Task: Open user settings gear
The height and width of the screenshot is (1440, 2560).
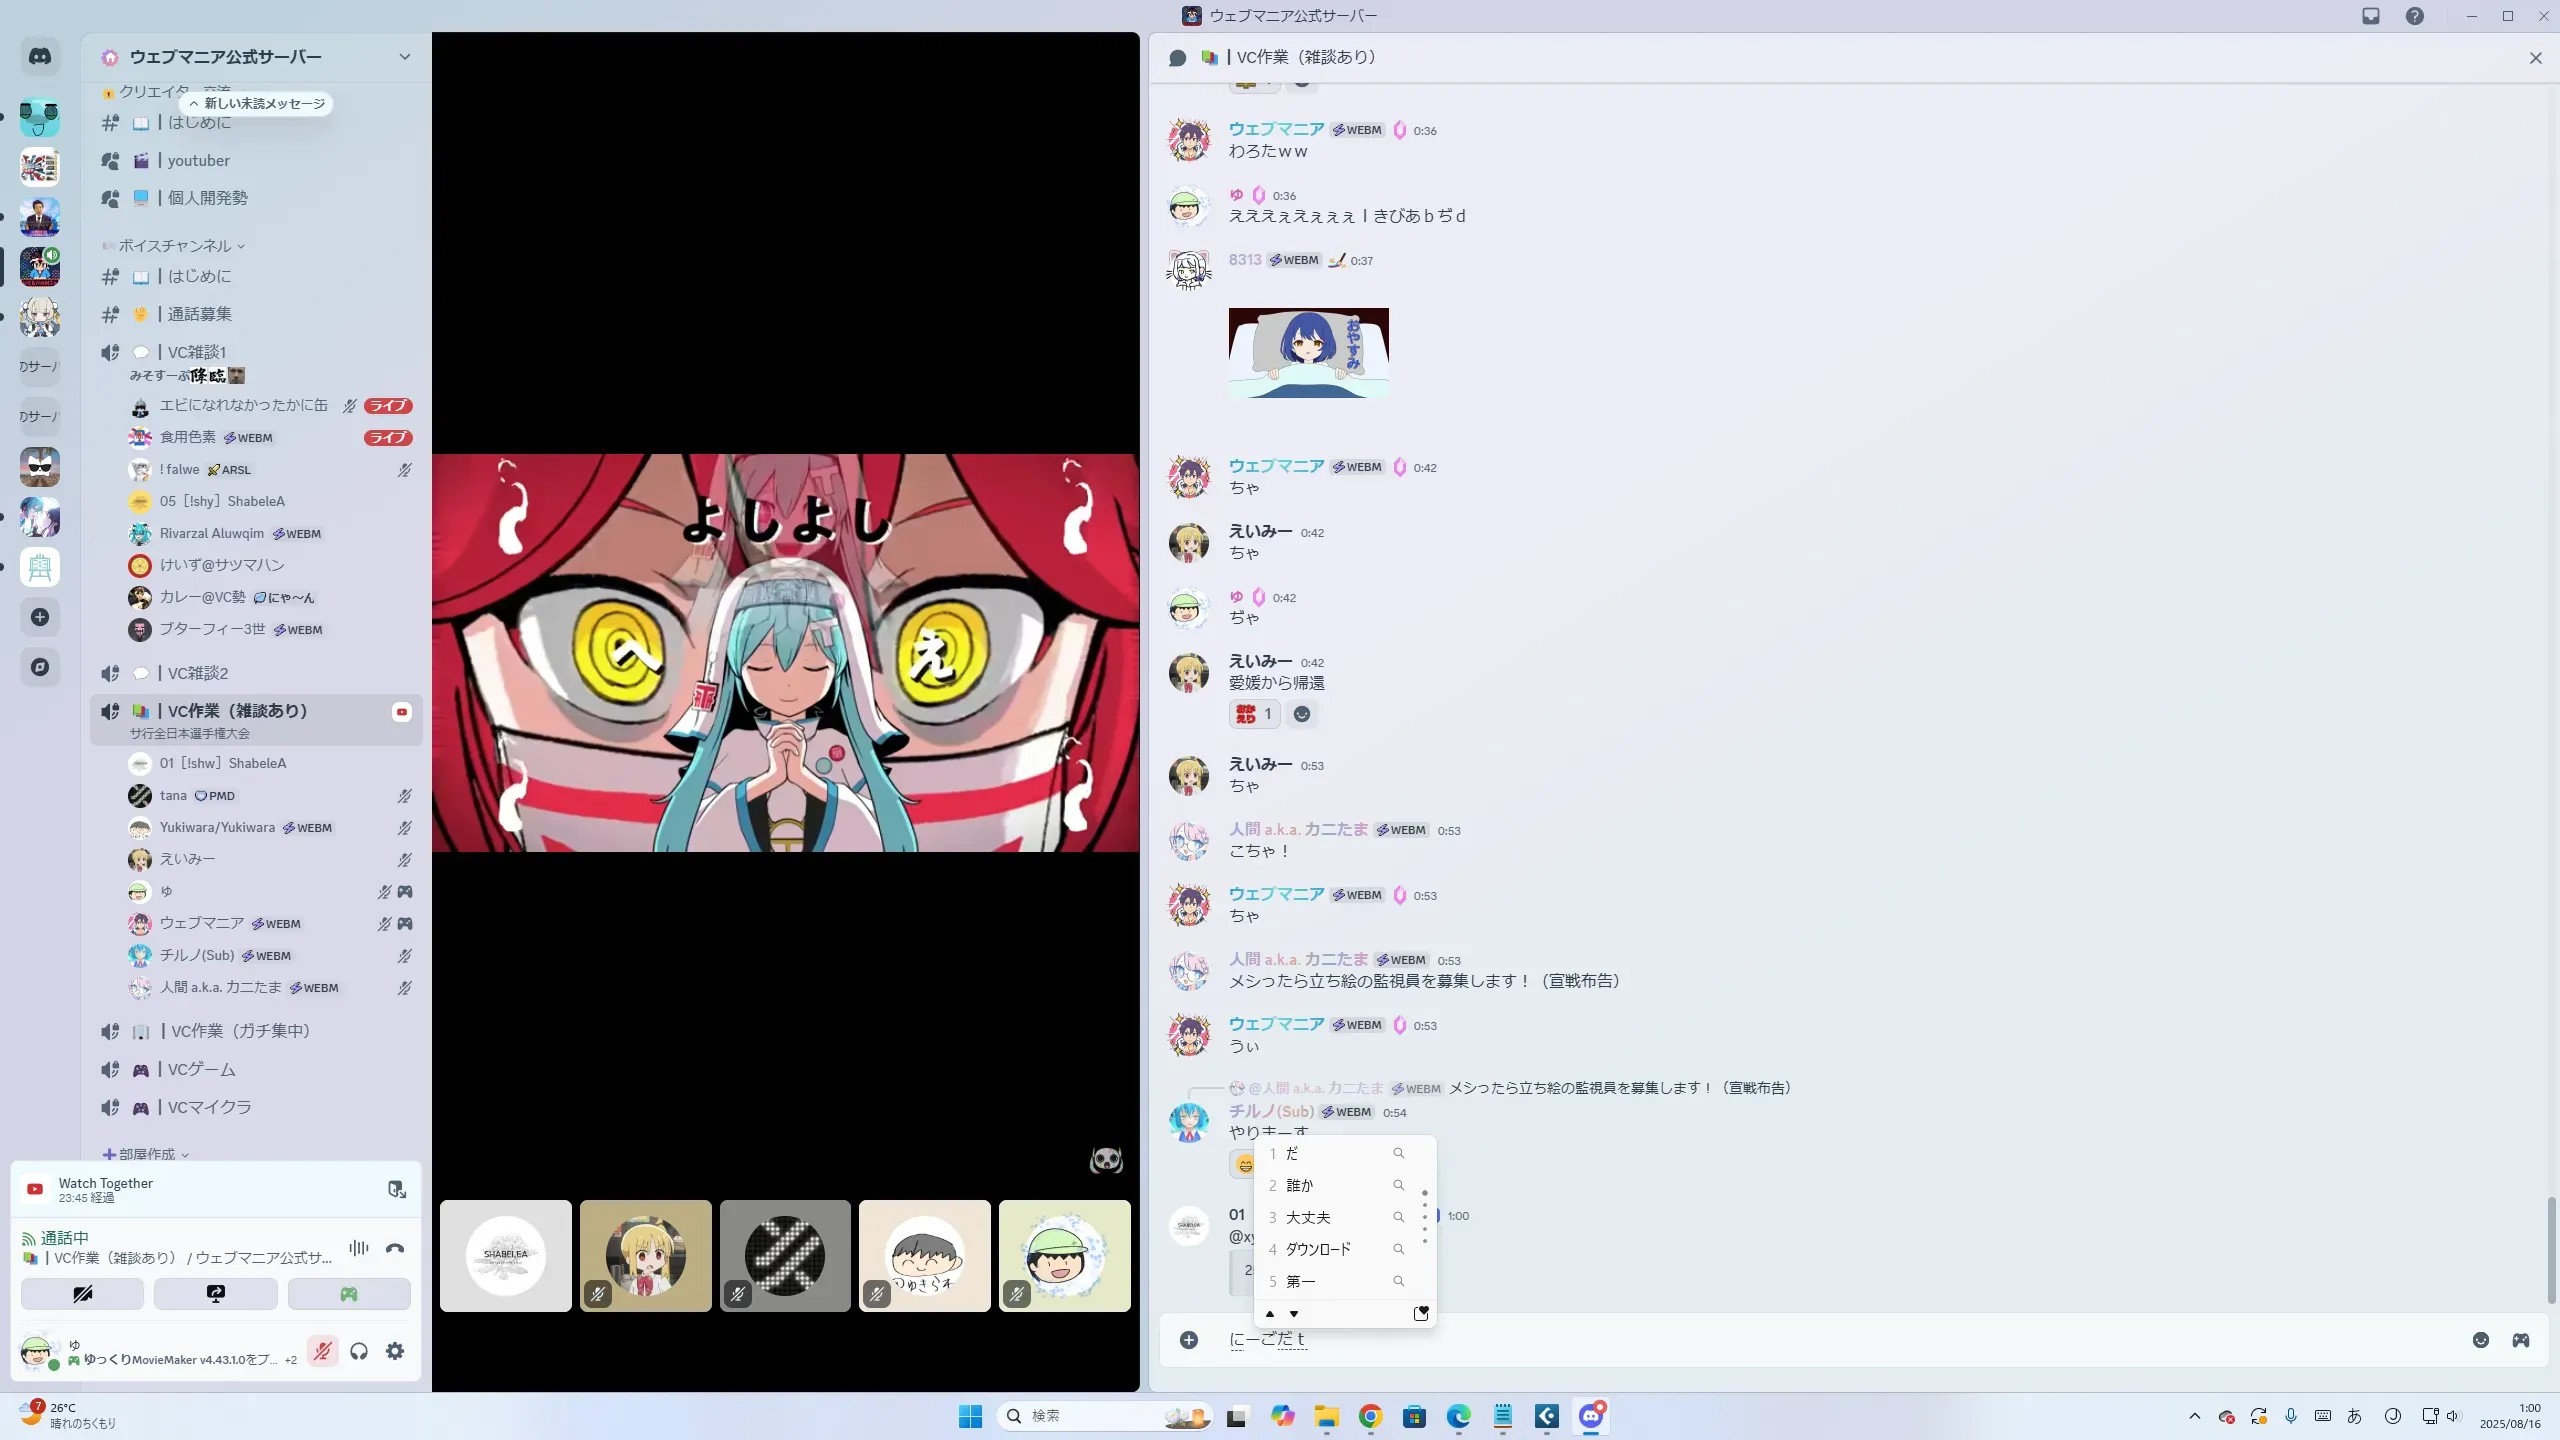Action: coord(395,1351)
